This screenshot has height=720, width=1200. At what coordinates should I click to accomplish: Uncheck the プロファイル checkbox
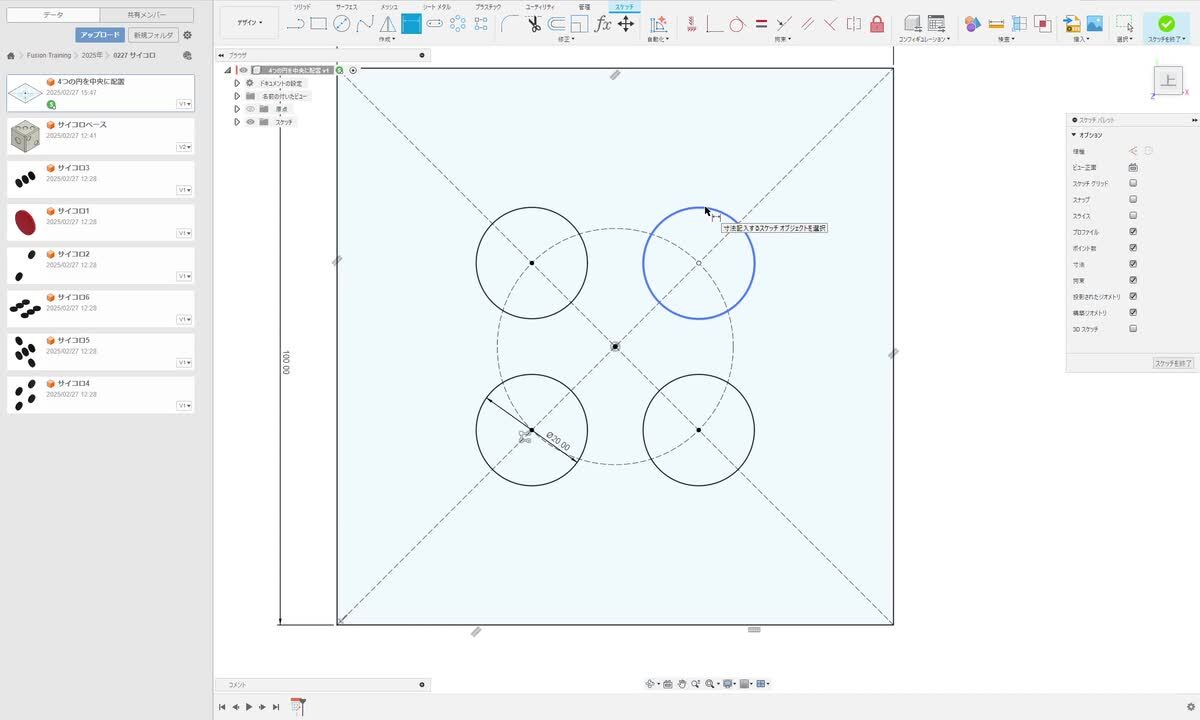(1133, 232)
